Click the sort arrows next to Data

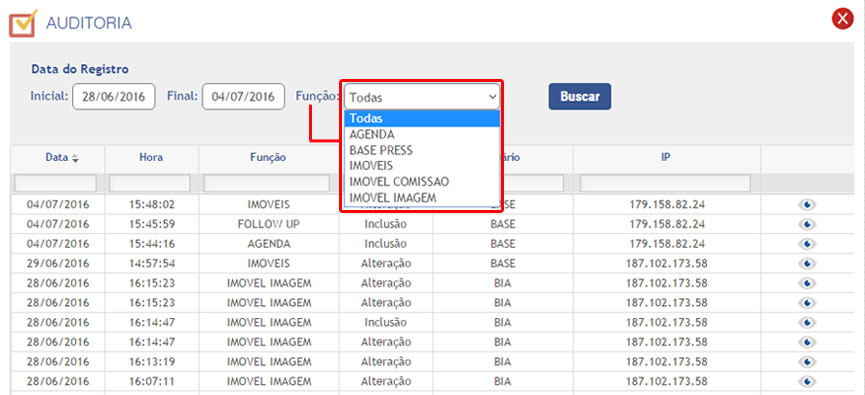(75, 158)
